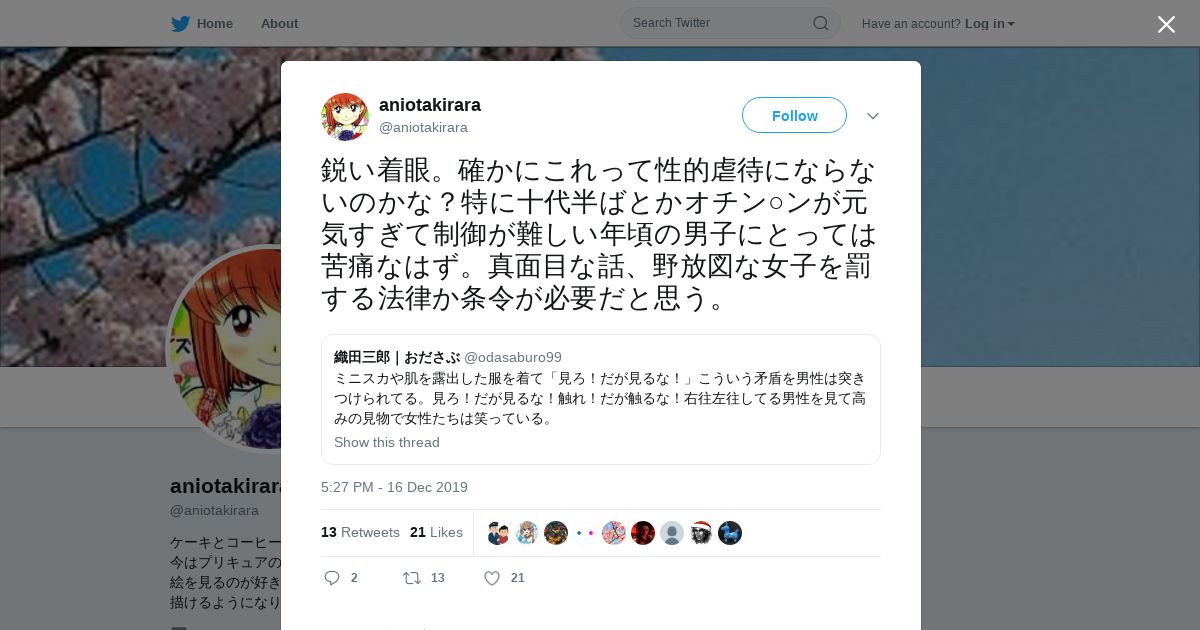The image size is (1200, 630).
Task: Go to Home tab
Action: point(215,24)
